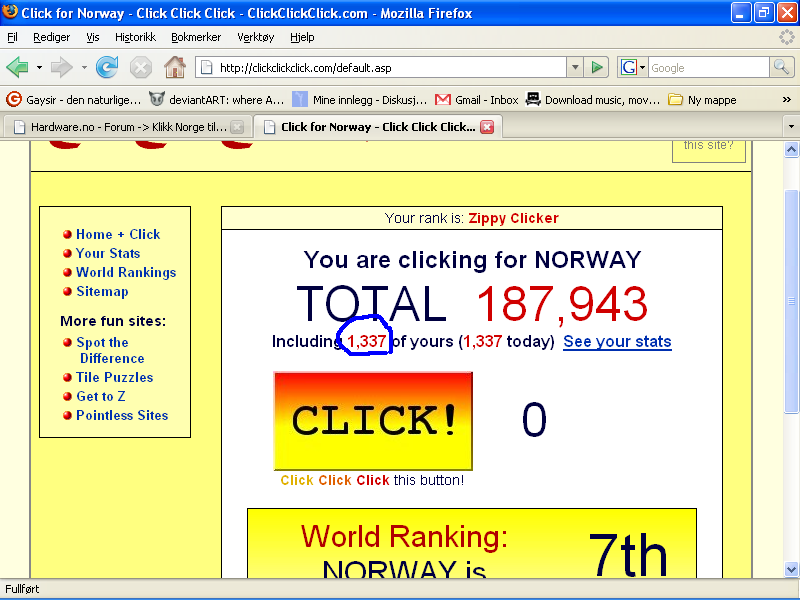Open the Mine innlegg bookmark
The image size is (800, 600).
pyautogui.click(x=360, y=100)
